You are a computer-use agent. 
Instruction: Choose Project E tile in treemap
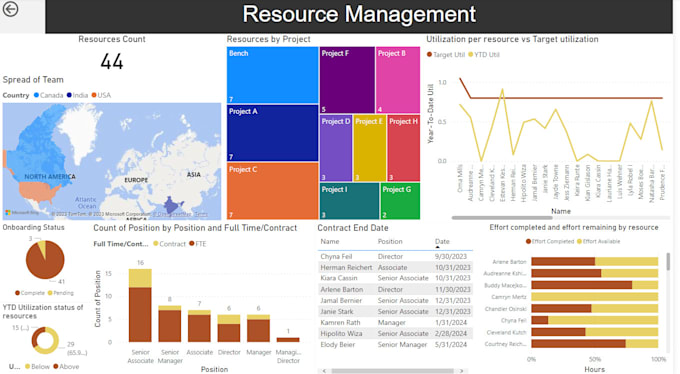coord(369,148)
